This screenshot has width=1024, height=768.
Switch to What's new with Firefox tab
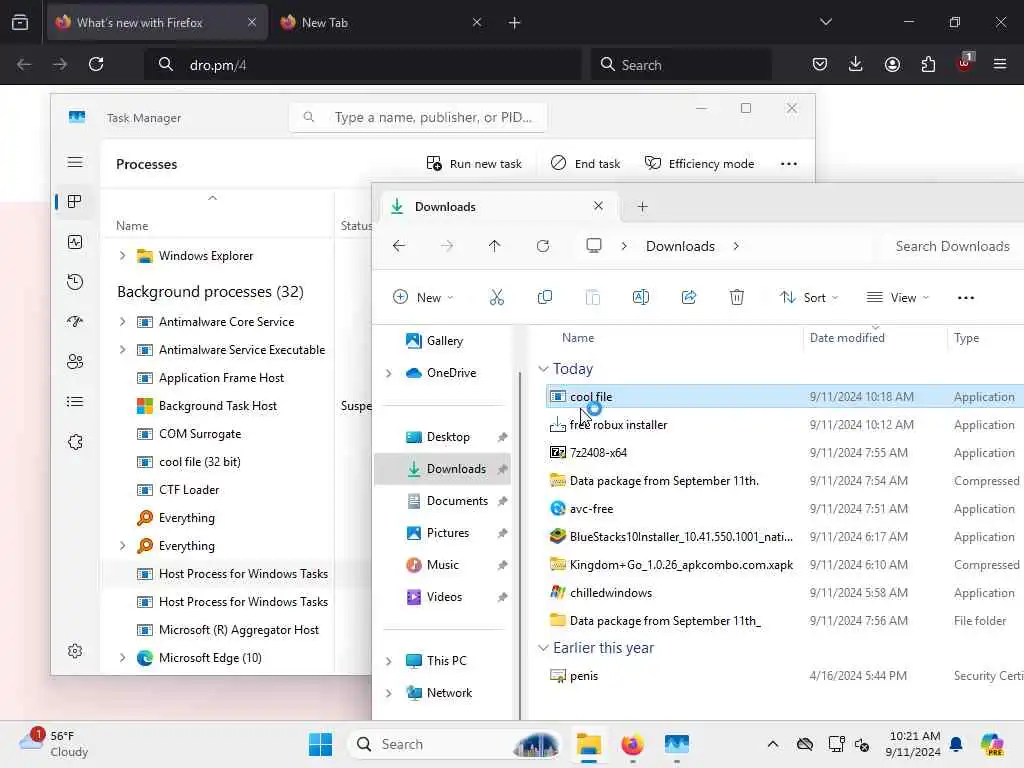(157, 22)
